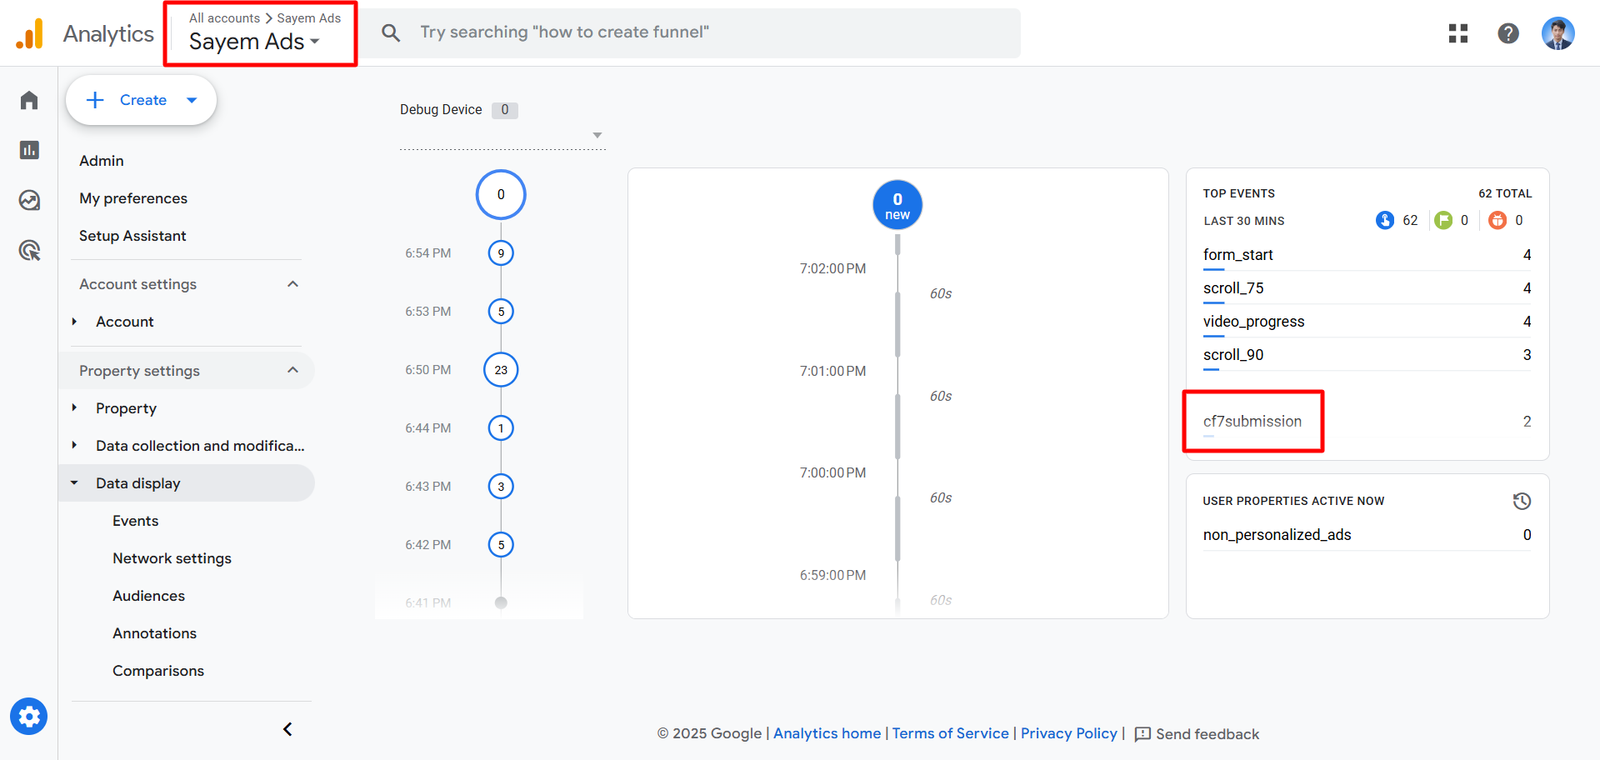
Task: Click the user properties history icon
Action: (x=1521, y=501)
